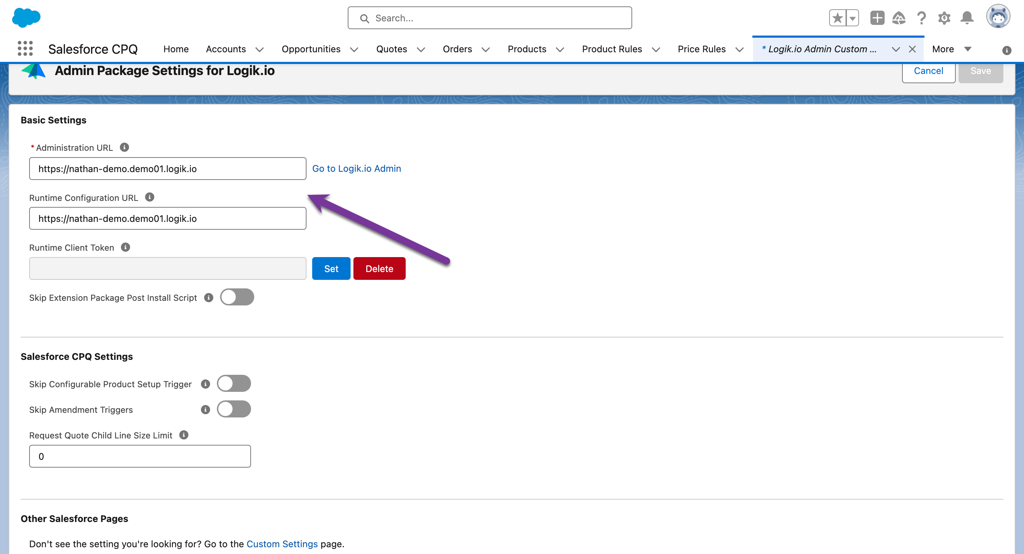1024x554 pixels.
Task: Click the Trailhead guidance icon
Action: pyautogui.click(x=899, y=18)
